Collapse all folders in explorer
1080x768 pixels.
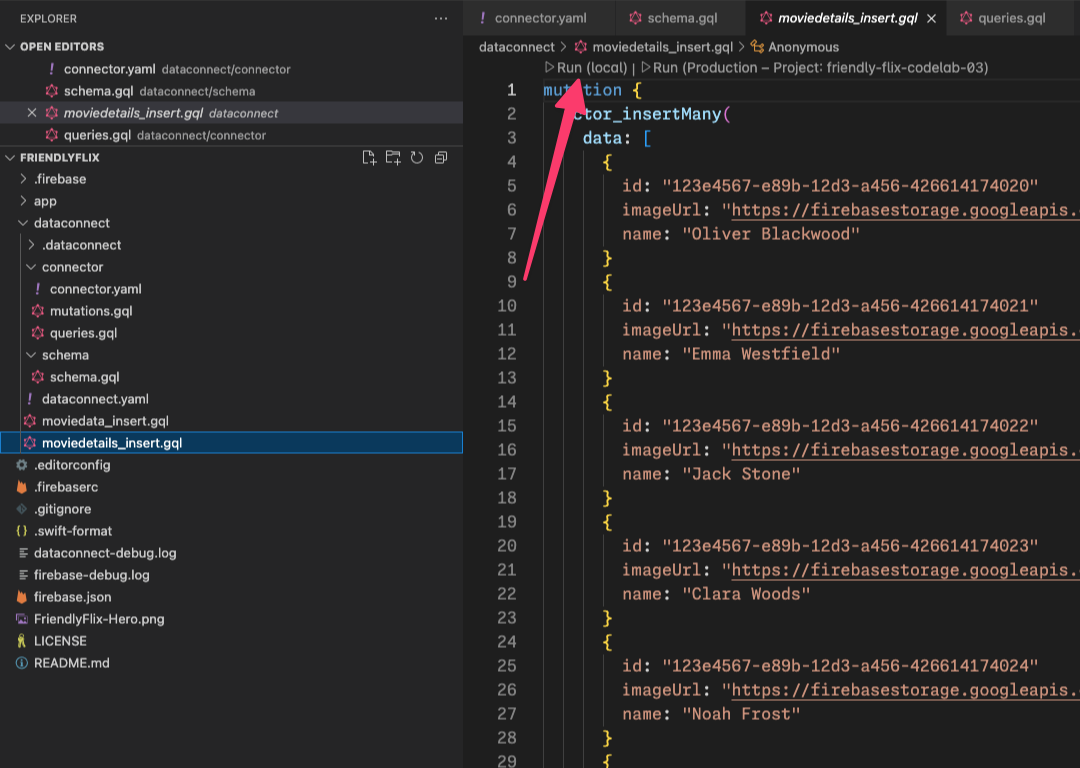[441, 157]
